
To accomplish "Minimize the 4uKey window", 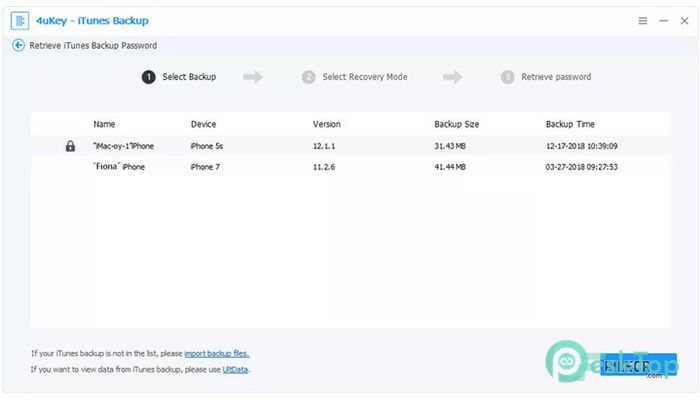I will click(x=663, y=21).
